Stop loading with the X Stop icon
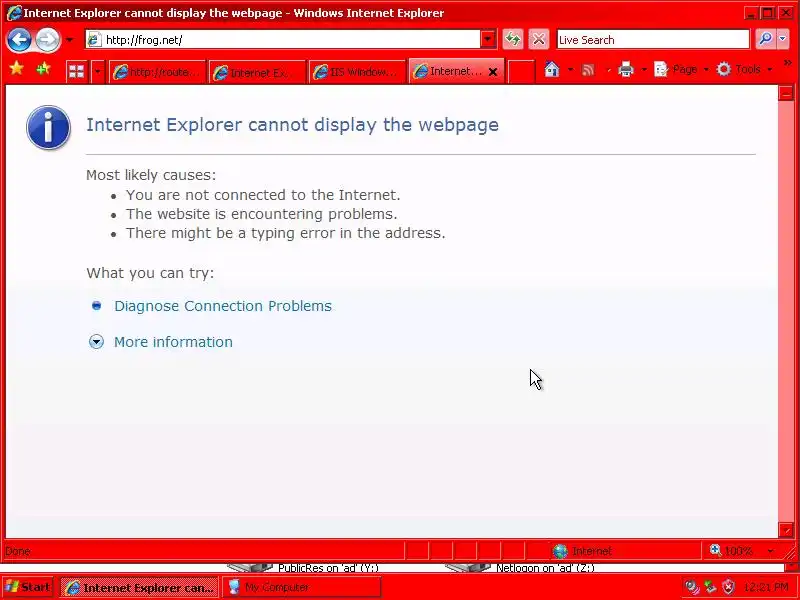800x600 pixels. (539, 39)
